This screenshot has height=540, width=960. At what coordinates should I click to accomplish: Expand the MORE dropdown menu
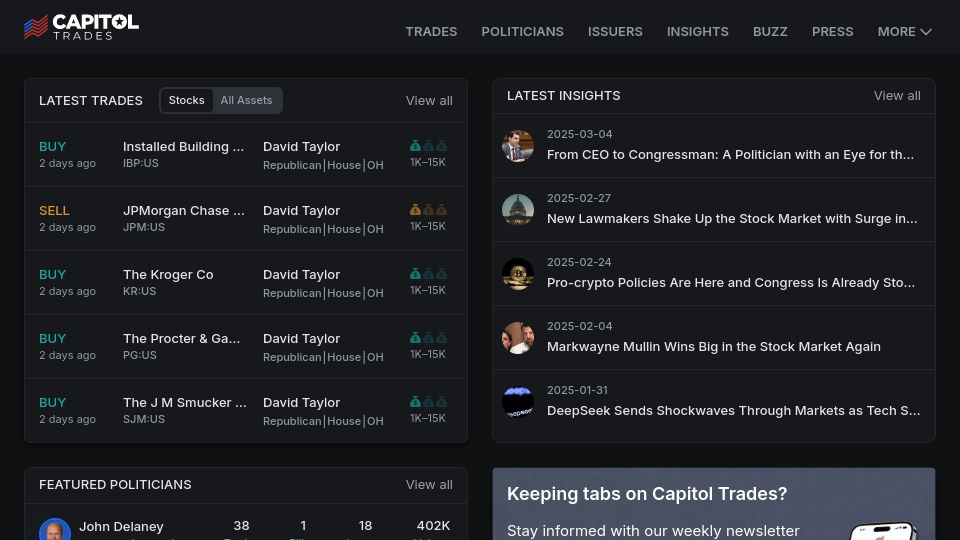pyautogui.click(x=904, y=32)
